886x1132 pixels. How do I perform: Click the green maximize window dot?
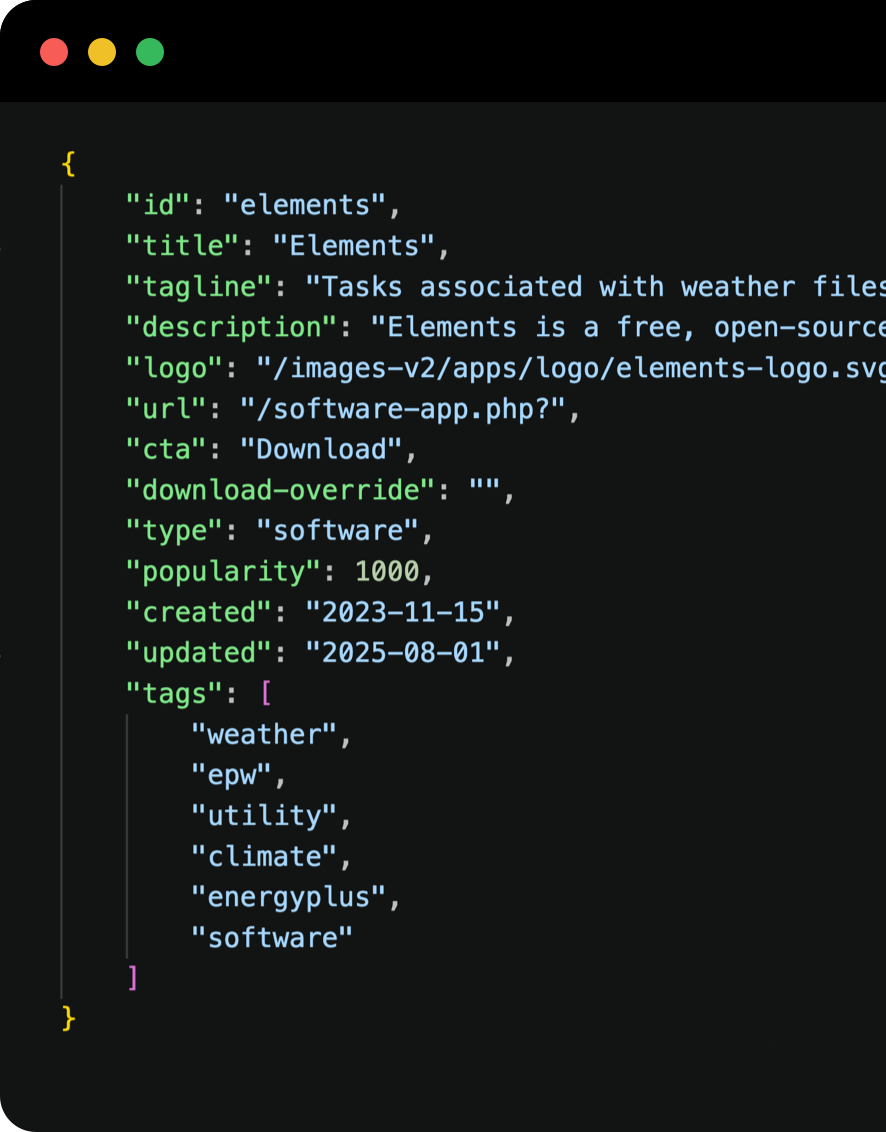tap(150, 52)
